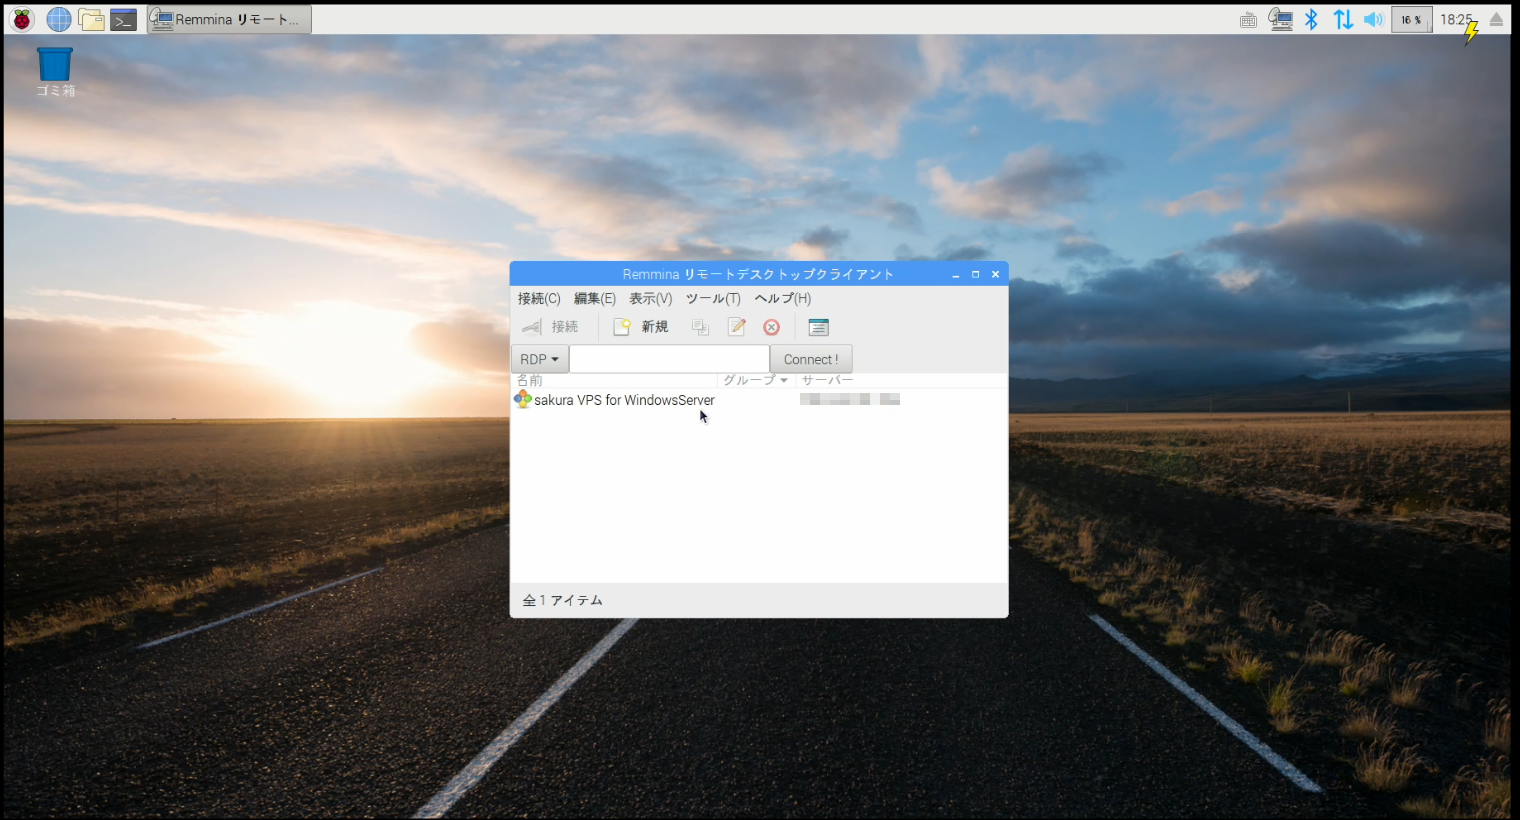Open the RDP protocol dropdown
The image size is (1520, 820).
pyautogui.click(x=540, y=359)
